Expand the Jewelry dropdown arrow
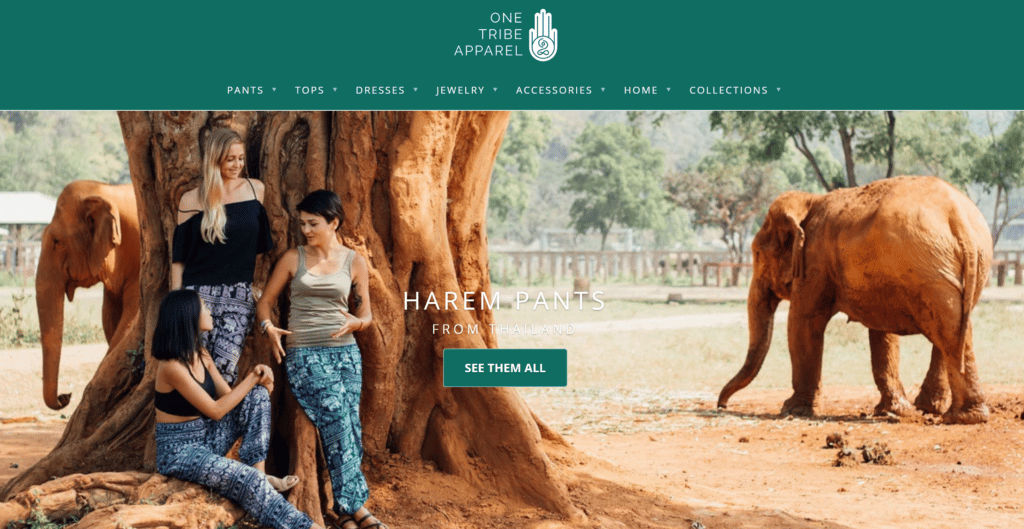 point(496,89)
